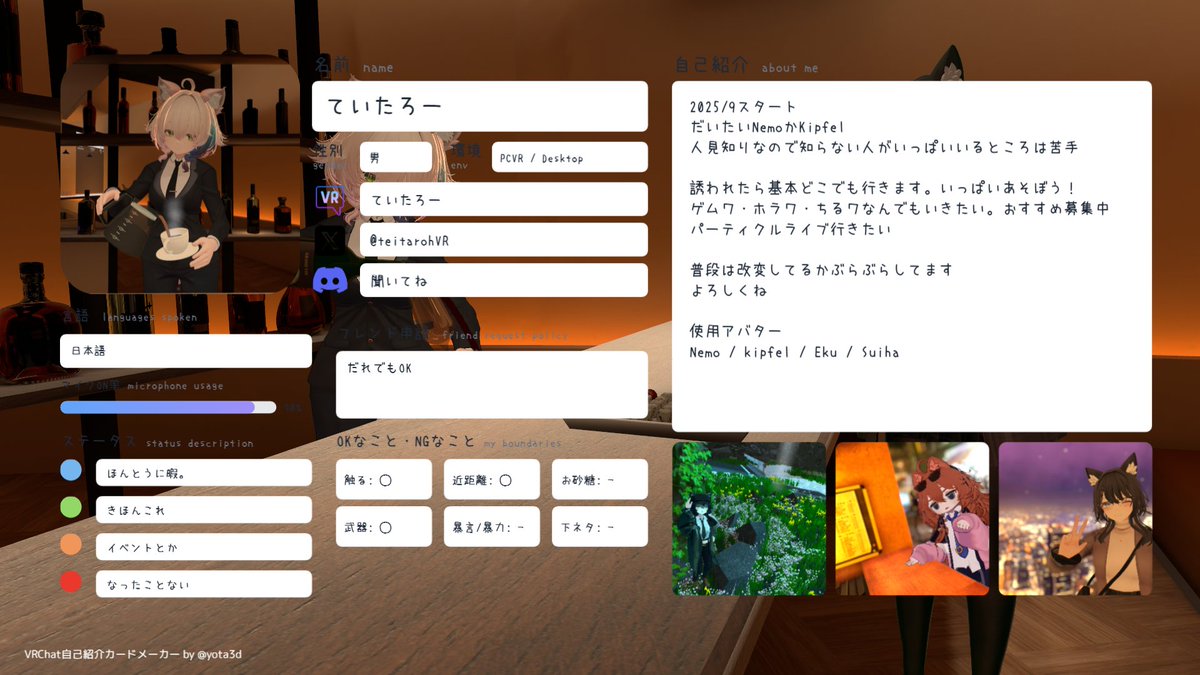Click the microphone usage slider bar
This screenshot has height=675, width=1200.
point(168,407)
